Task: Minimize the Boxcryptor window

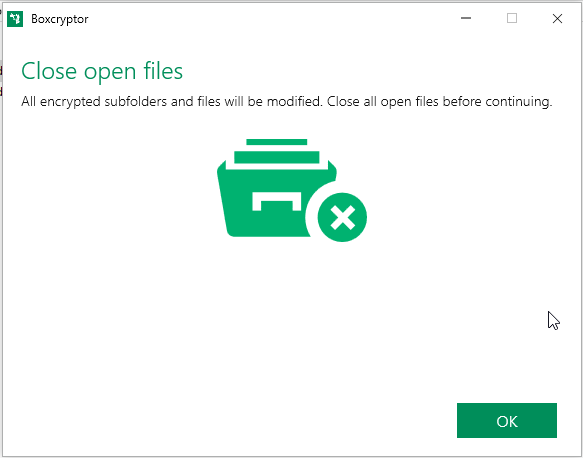Action: 466,18
